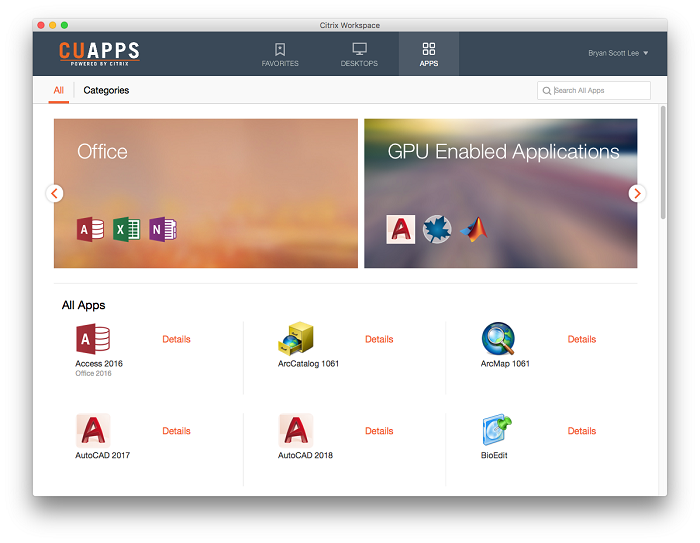Screen dimensions: 700x543
Task: Open Details for AutoCAD 2018
Action: click(379, 431)
